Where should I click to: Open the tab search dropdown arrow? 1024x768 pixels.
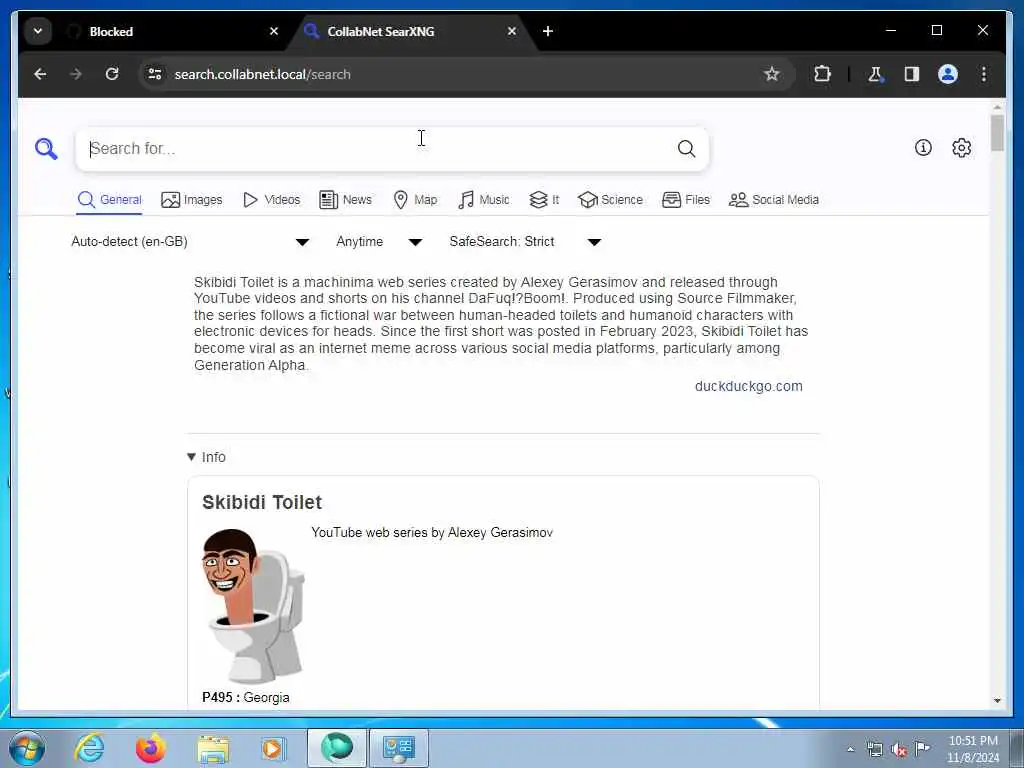point(38,31)
